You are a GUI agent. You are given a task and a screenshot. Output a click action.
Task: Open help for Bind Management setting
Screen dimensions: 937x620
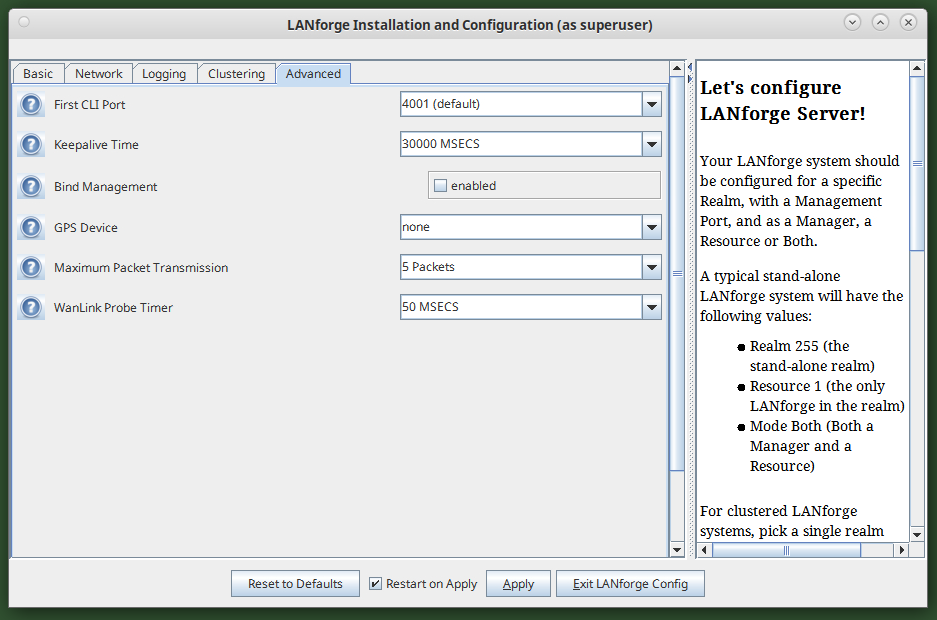[x=31, y=186]
